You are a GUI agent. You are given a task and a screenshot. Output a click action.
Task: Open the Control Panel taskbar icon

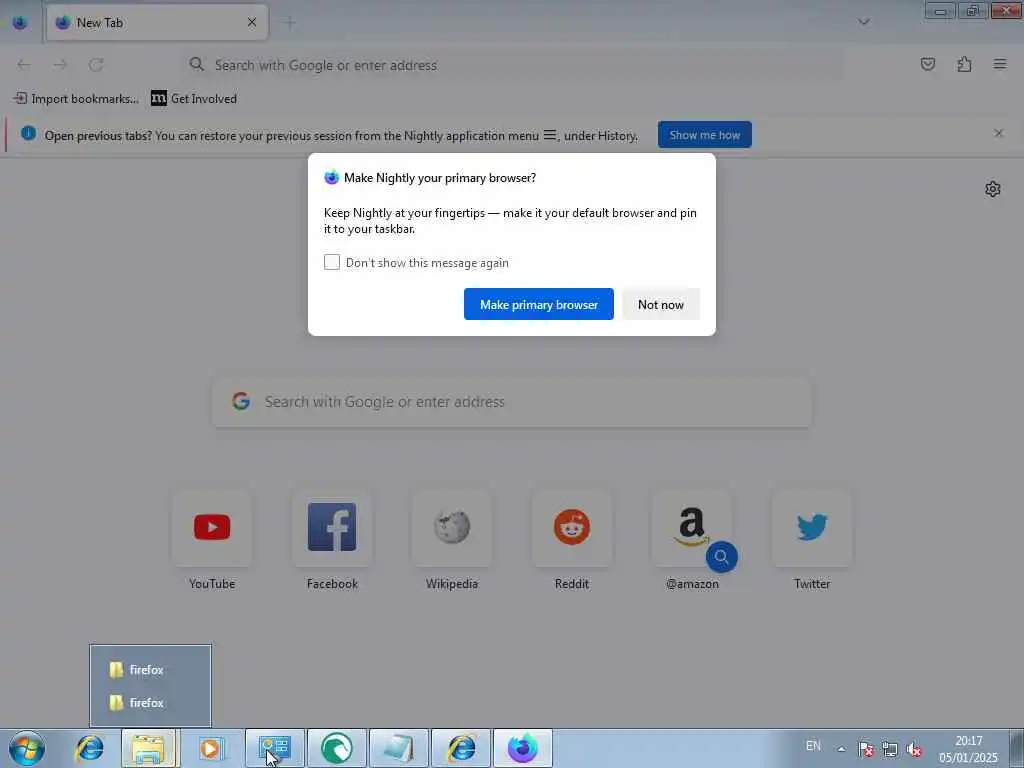pos(274,748)
